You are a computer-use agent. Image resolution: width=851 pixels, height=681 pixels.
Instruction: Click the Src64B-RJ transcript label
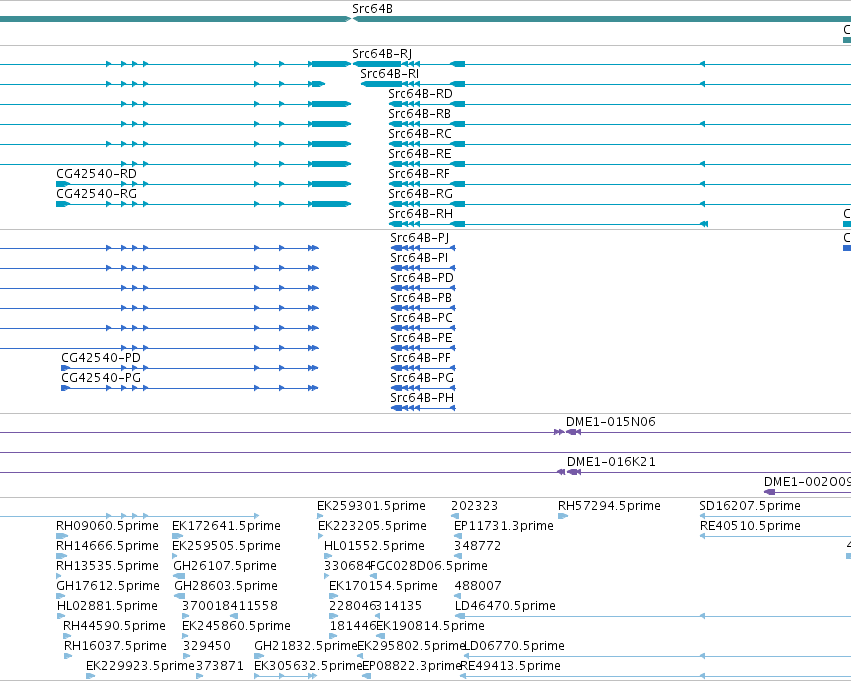click(382, 54)
